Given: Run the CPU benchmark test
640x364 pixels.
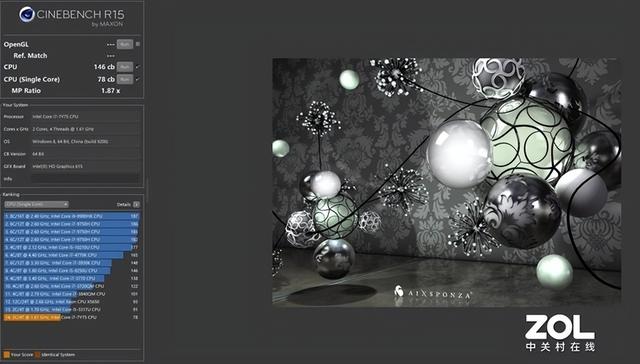Looking at the screenshot, I should pyautogui.click(x=125, y=67).
